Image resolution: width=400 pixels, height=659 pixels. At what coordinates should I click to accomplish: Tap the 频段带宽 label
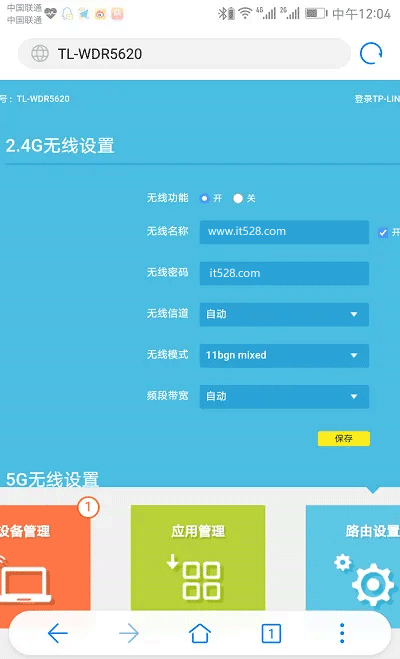167,396
